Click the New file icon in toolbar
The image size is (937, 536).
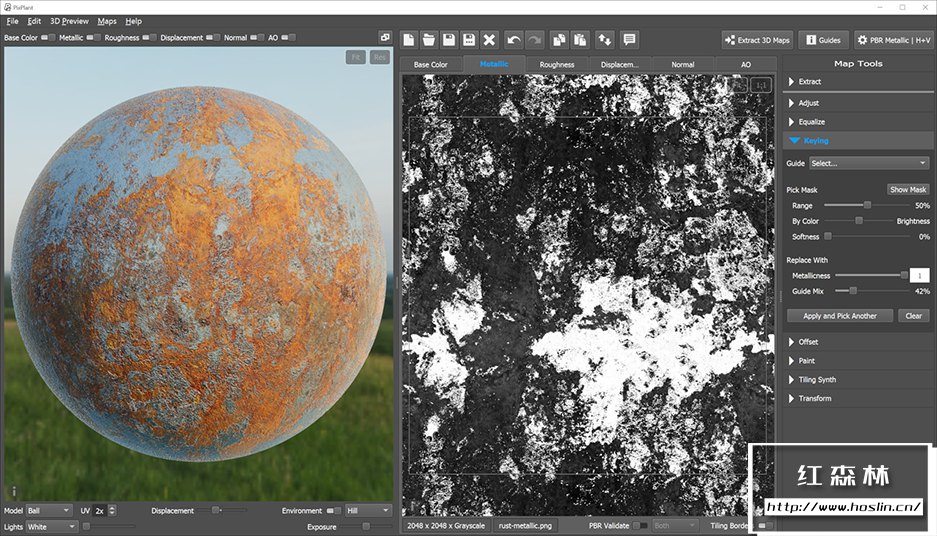[x=409, y=40]
